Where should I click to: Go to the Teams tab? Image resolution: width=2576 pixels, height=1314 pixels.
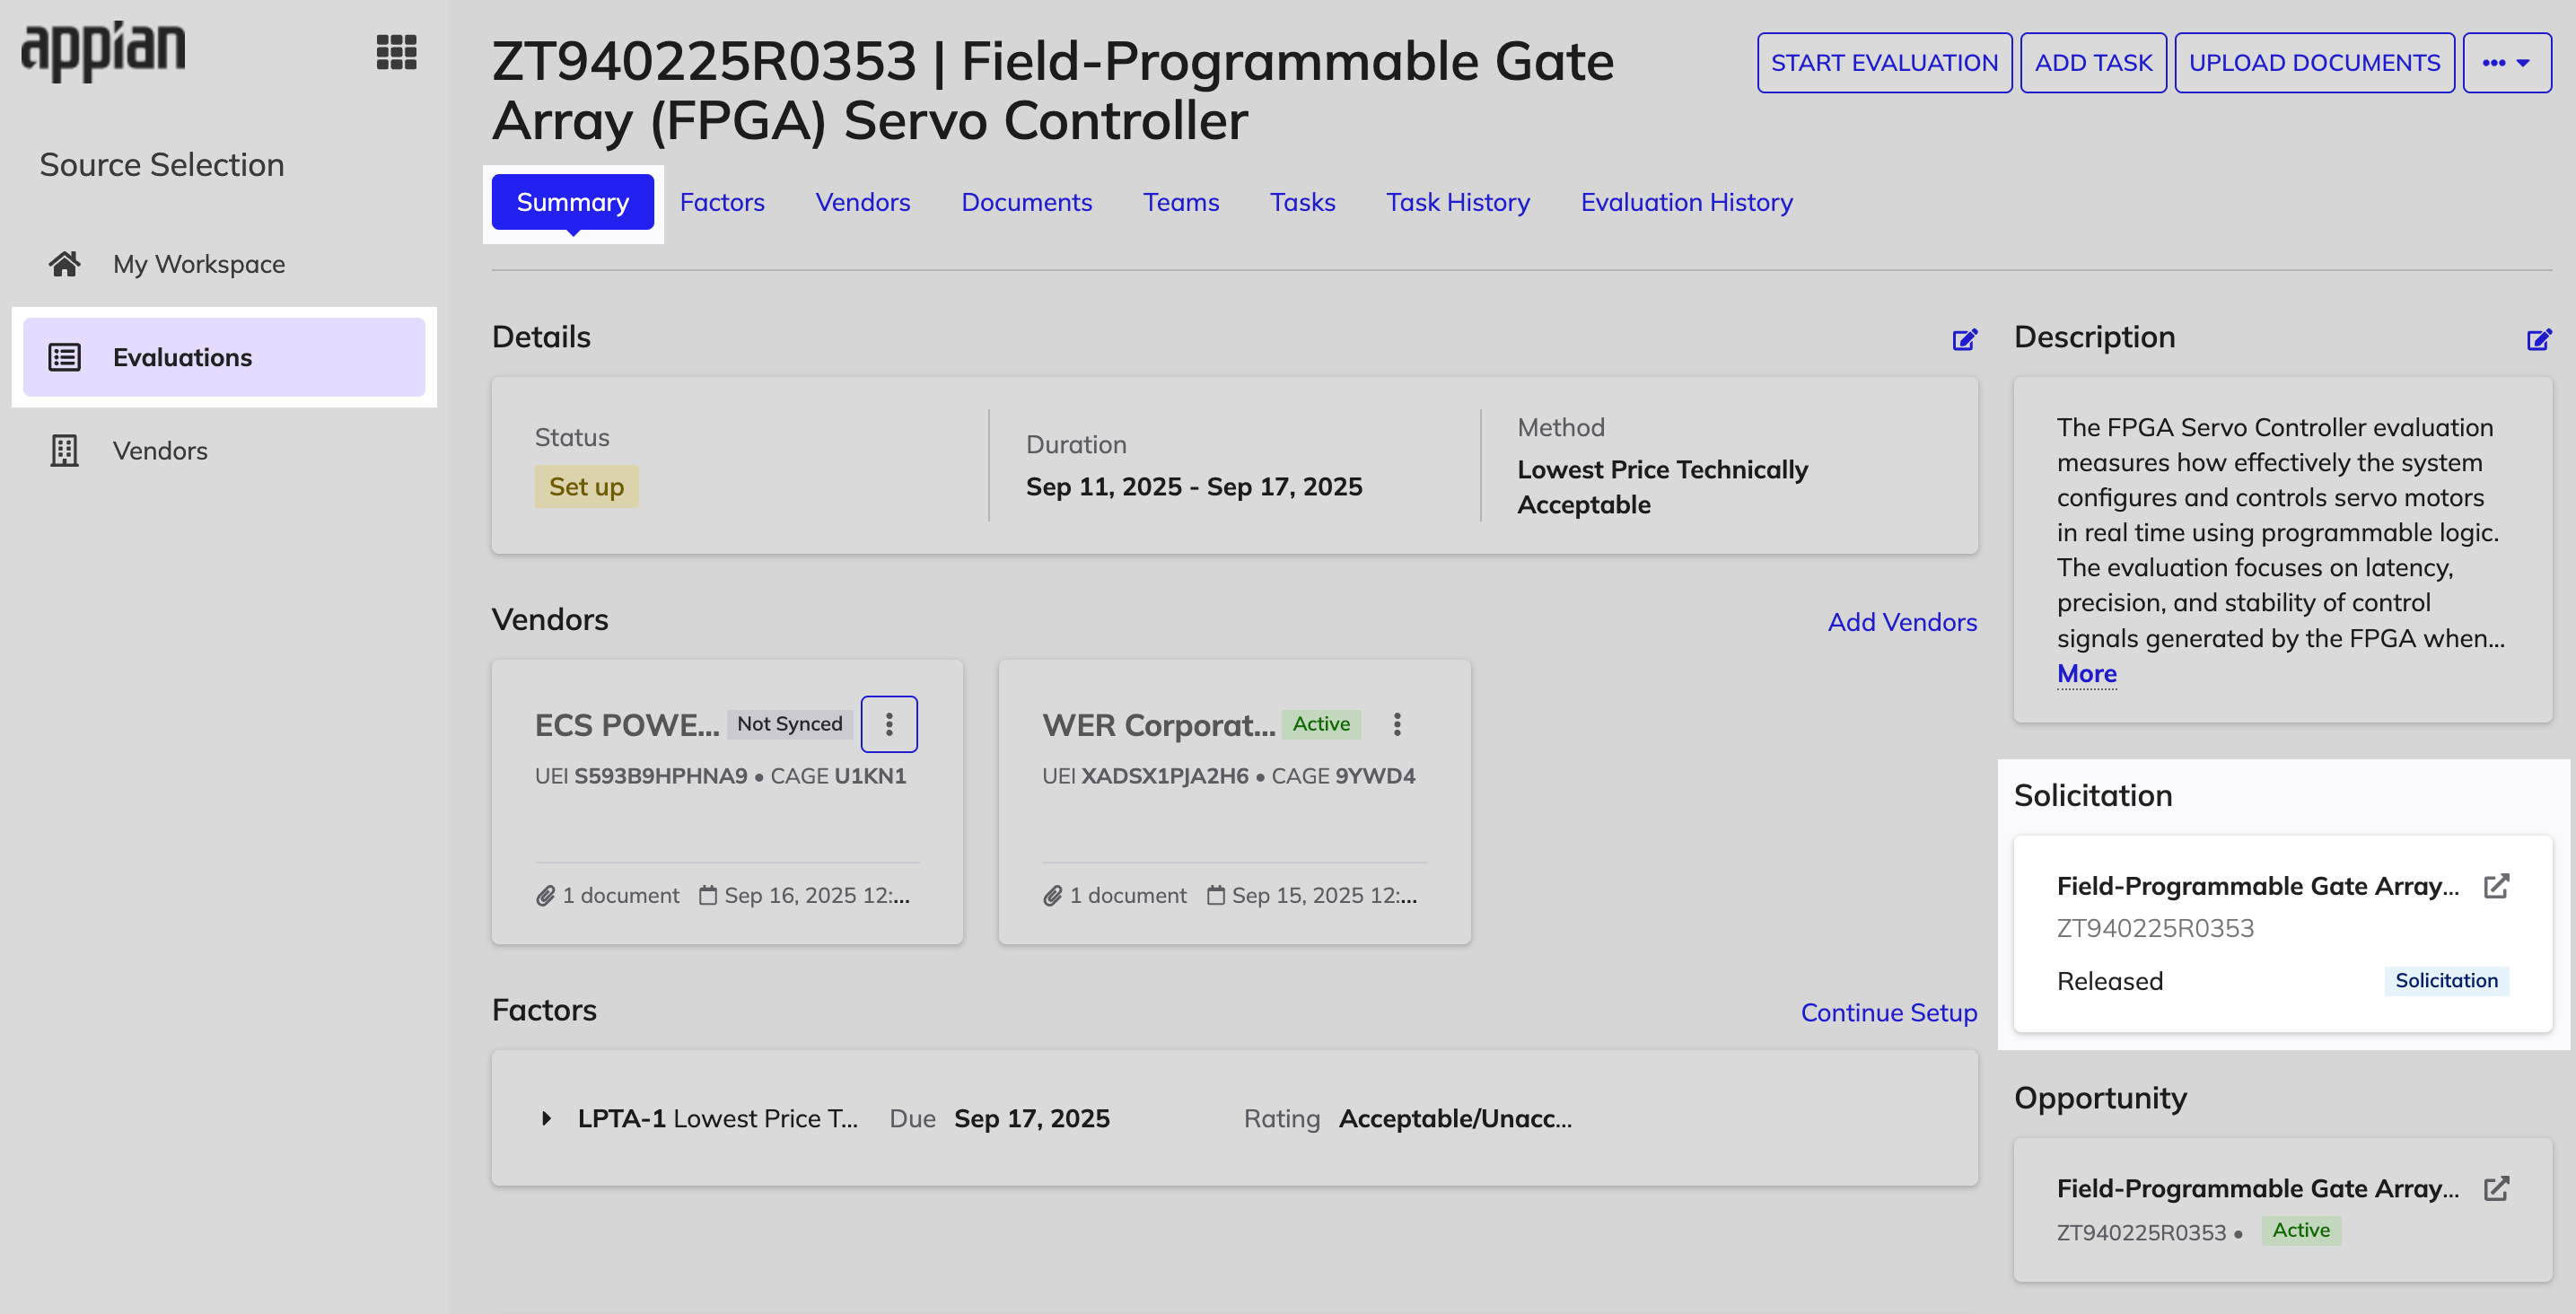[1181, 202]
